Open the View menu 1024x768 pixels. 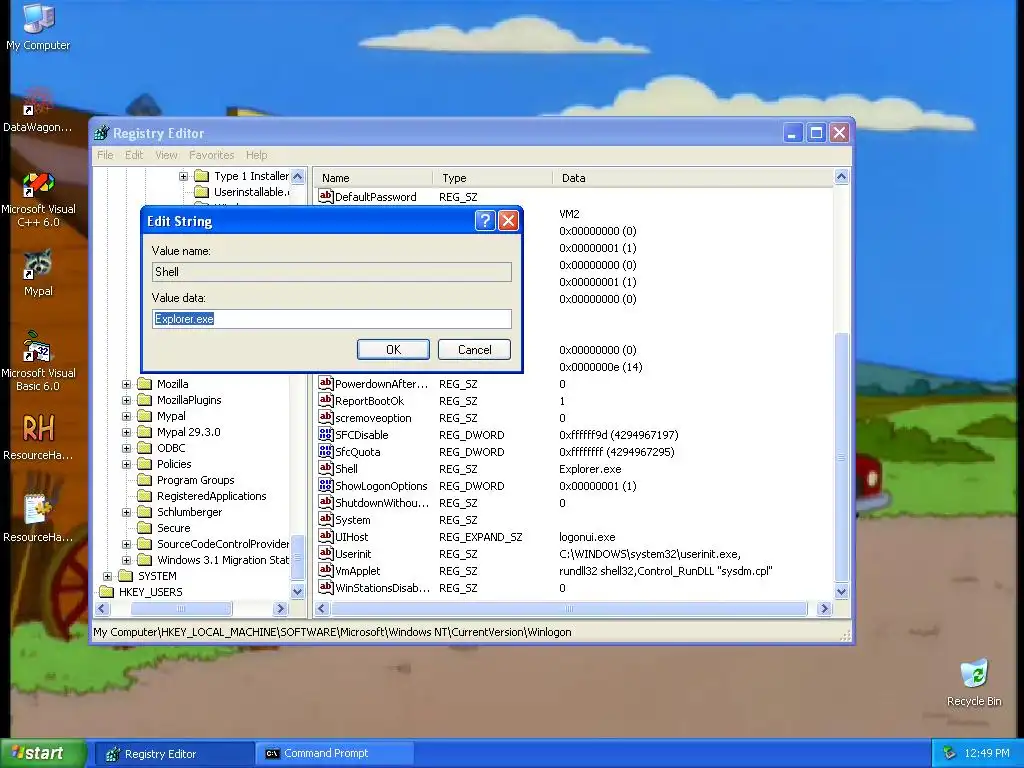pos(166,155)
